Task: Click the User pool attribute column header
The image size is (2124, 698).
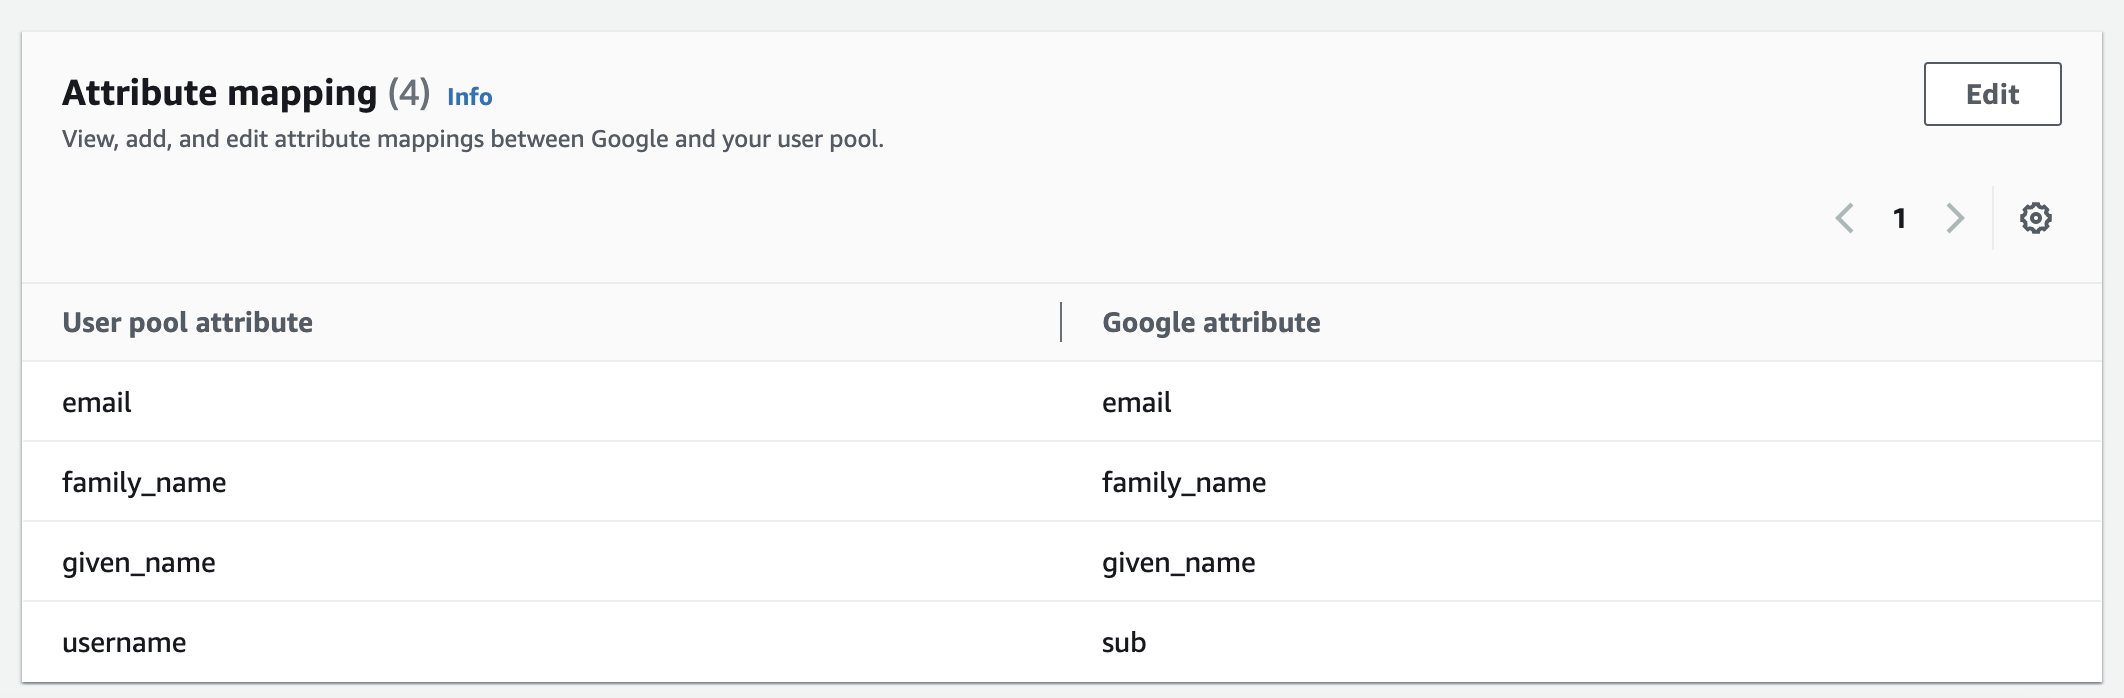Action: point(187,322)
